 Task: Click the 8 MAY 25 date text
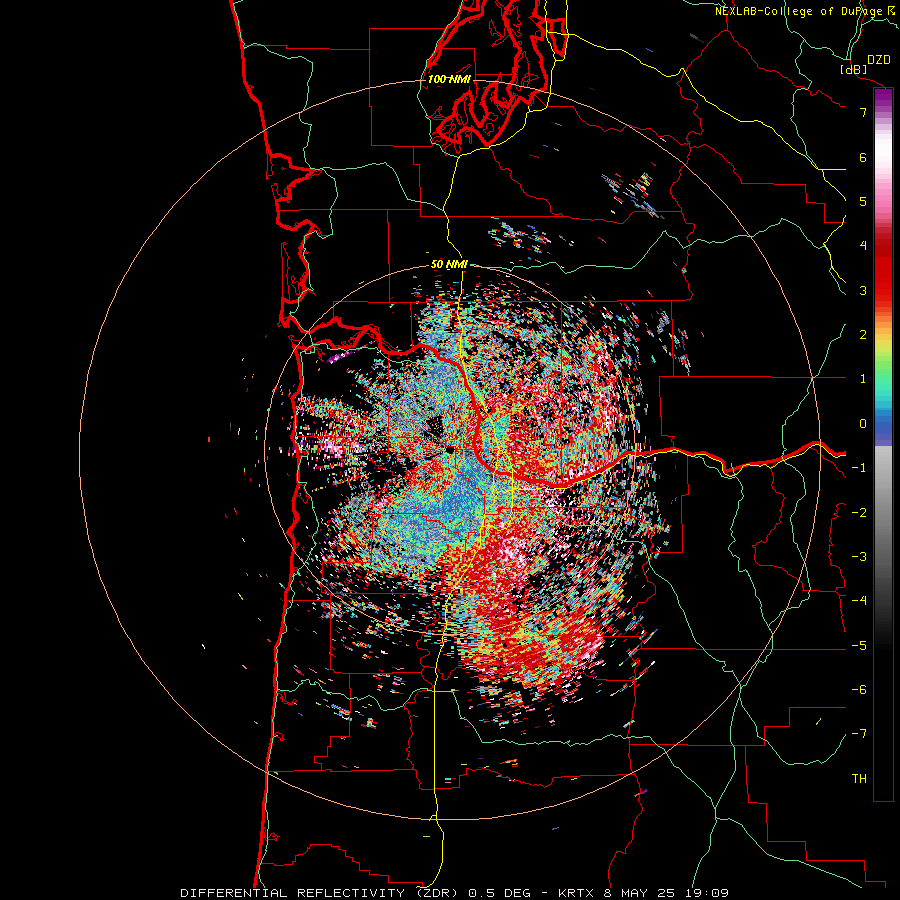pyautogui.click(x=639, y=893)
